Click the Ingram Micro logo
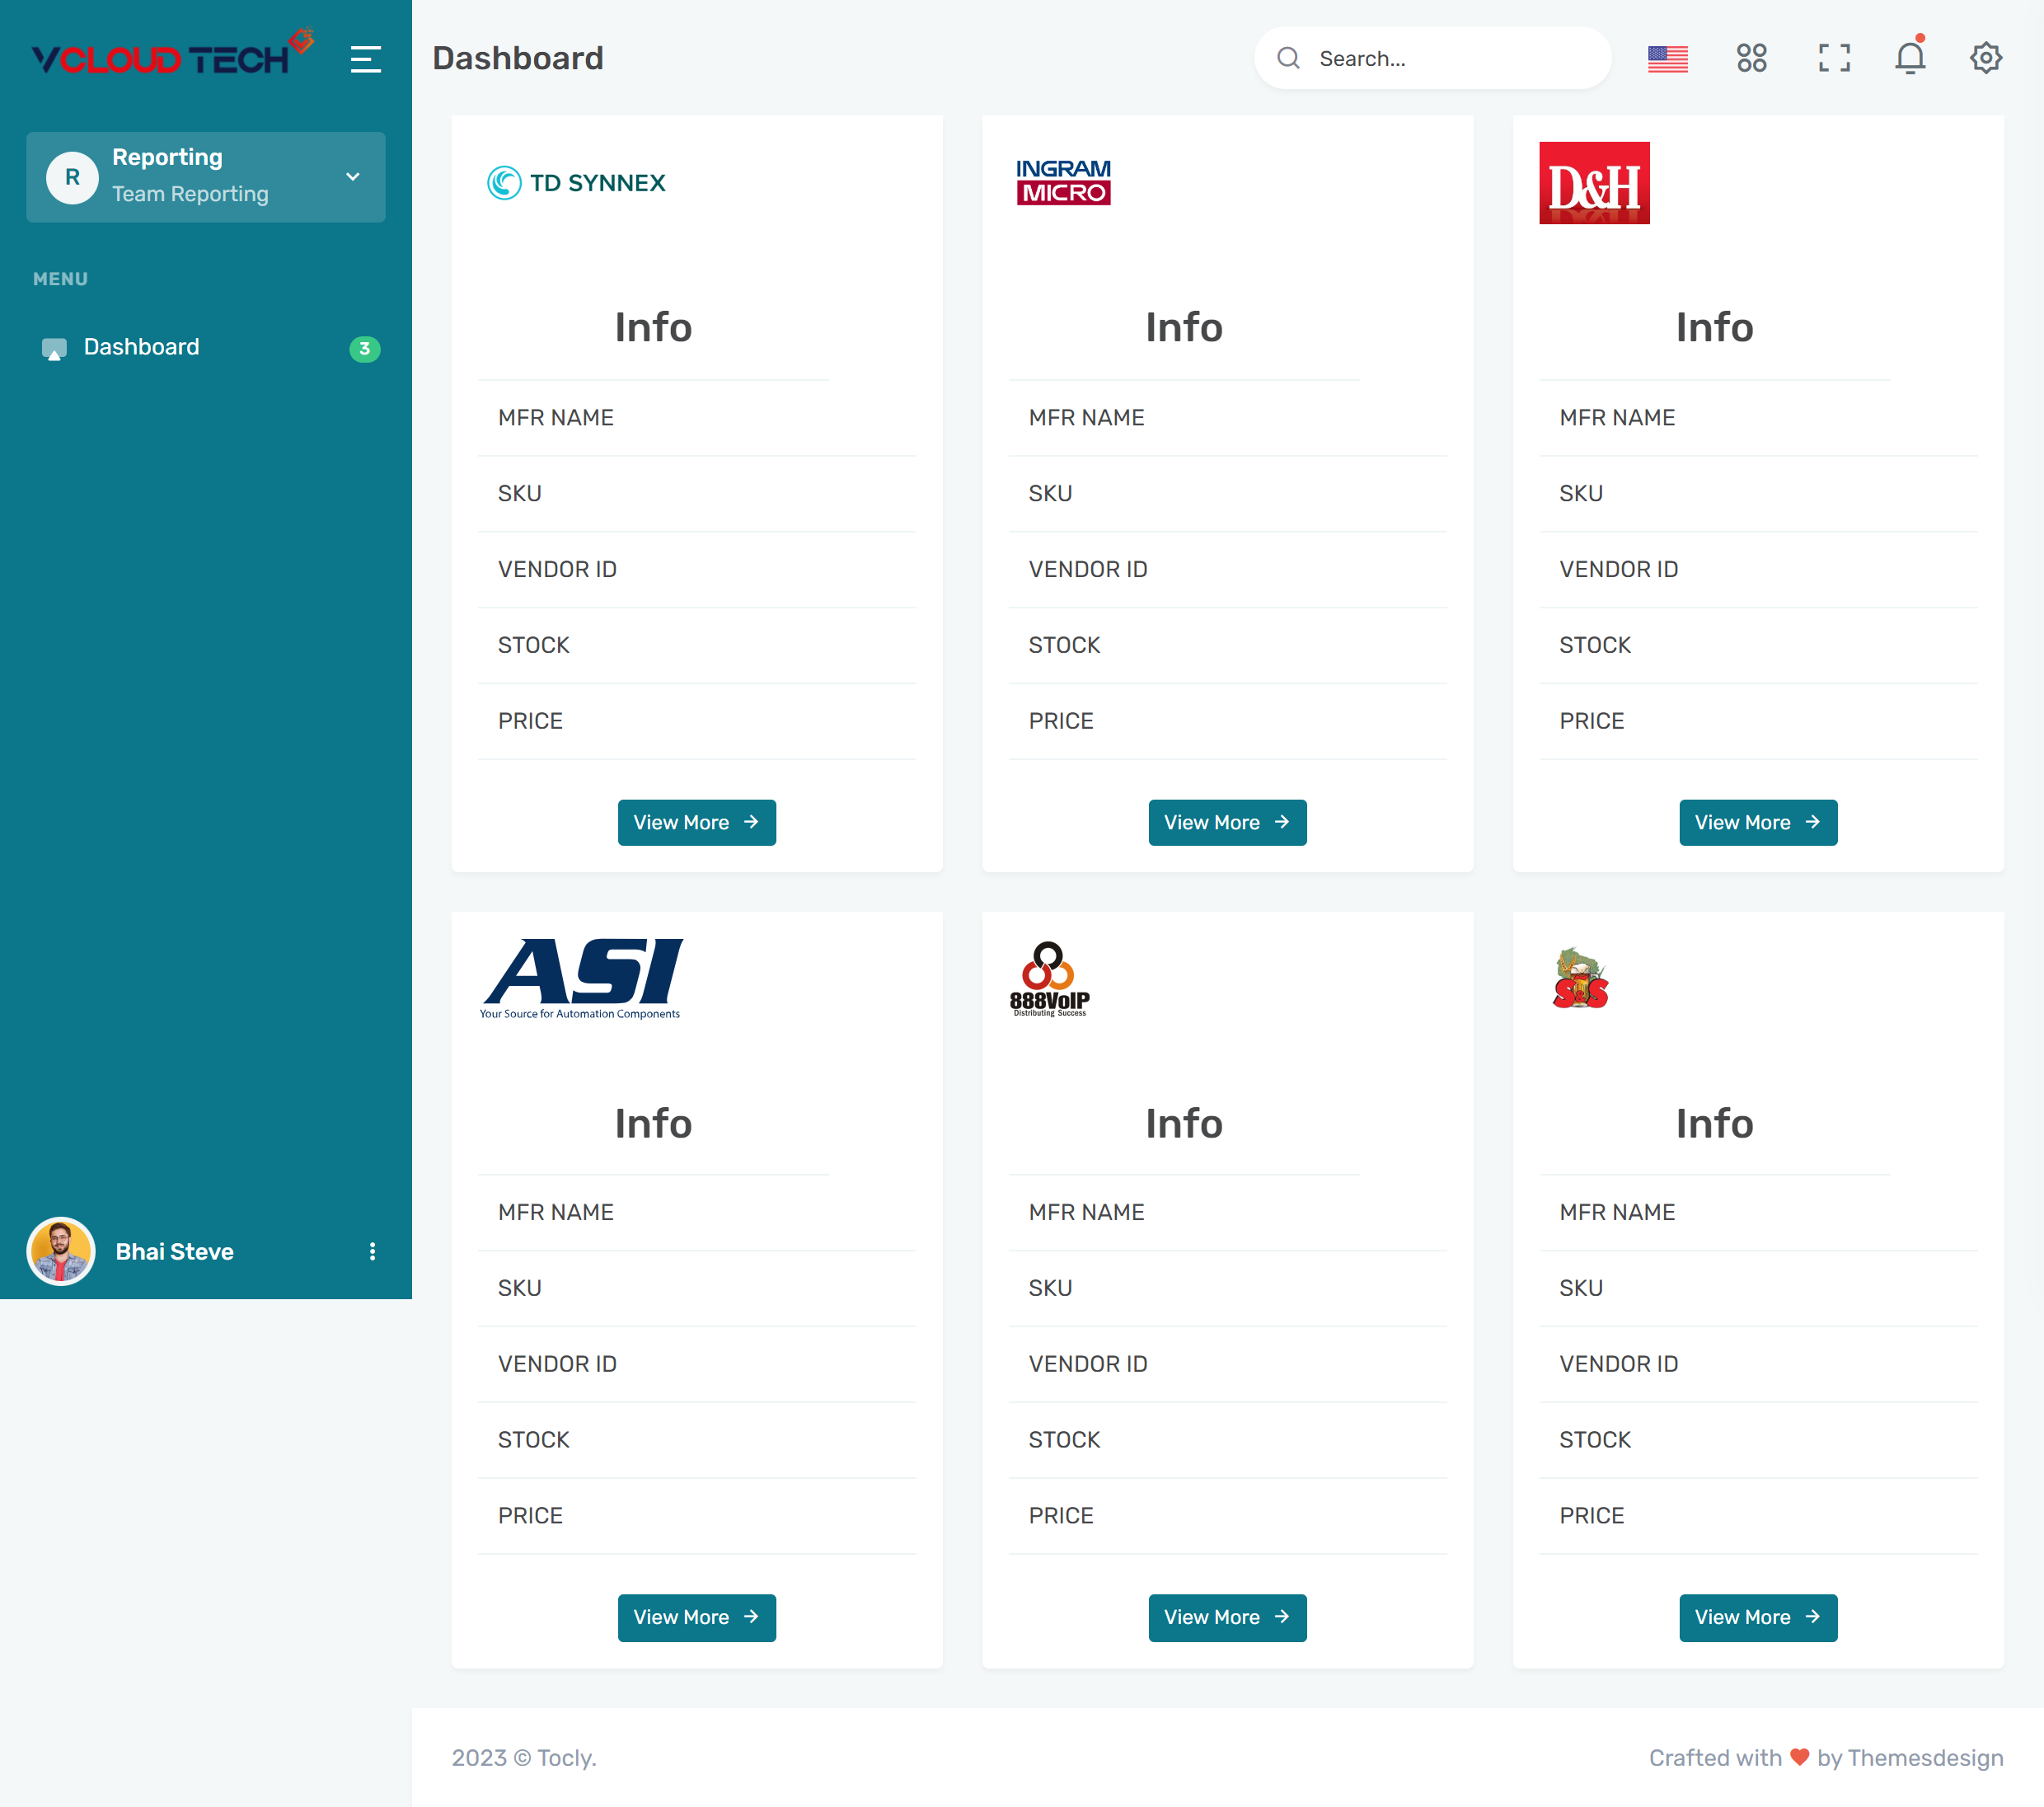The image size is (2044, 1807). tap(1063, 182)
